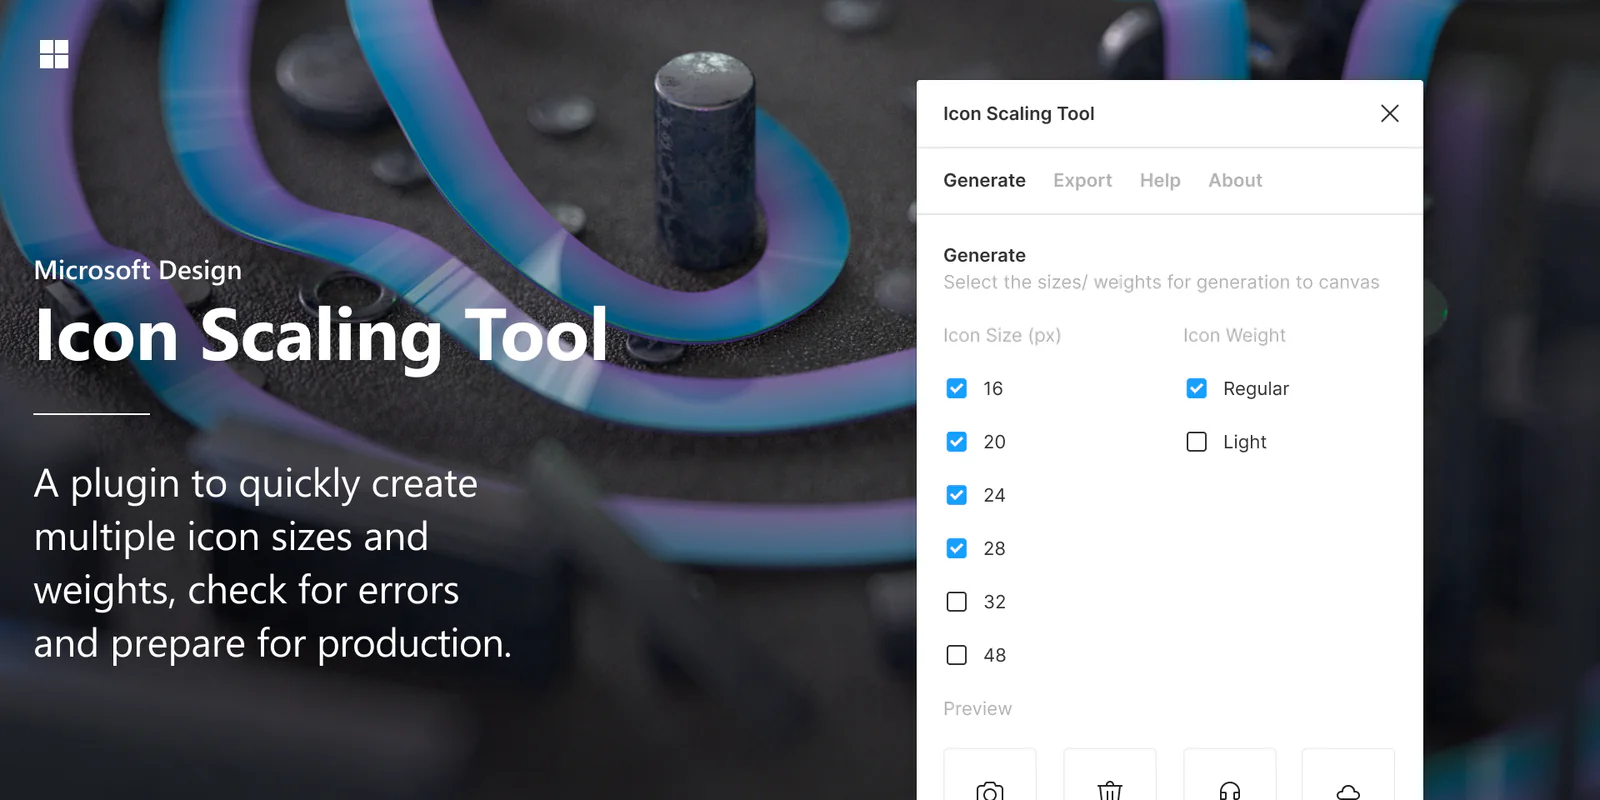This screenshot has width=1600, height=800.
Task: Click the 'Icon Scaling Tool' panel title
Action: point(1019,113)
